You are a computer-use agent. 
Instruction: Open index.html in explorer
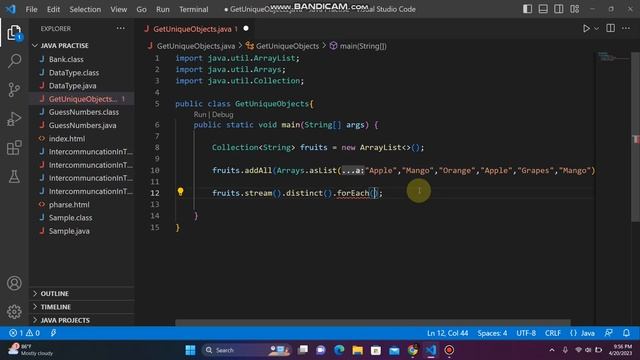coord(67,139)
